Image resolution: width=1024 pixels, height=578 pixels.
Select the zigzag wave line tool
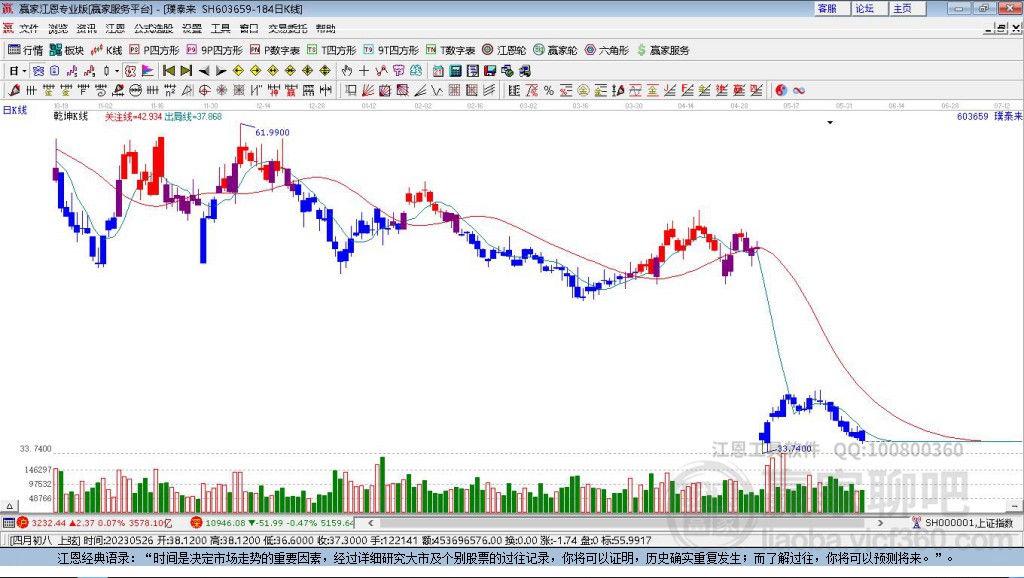437,91
